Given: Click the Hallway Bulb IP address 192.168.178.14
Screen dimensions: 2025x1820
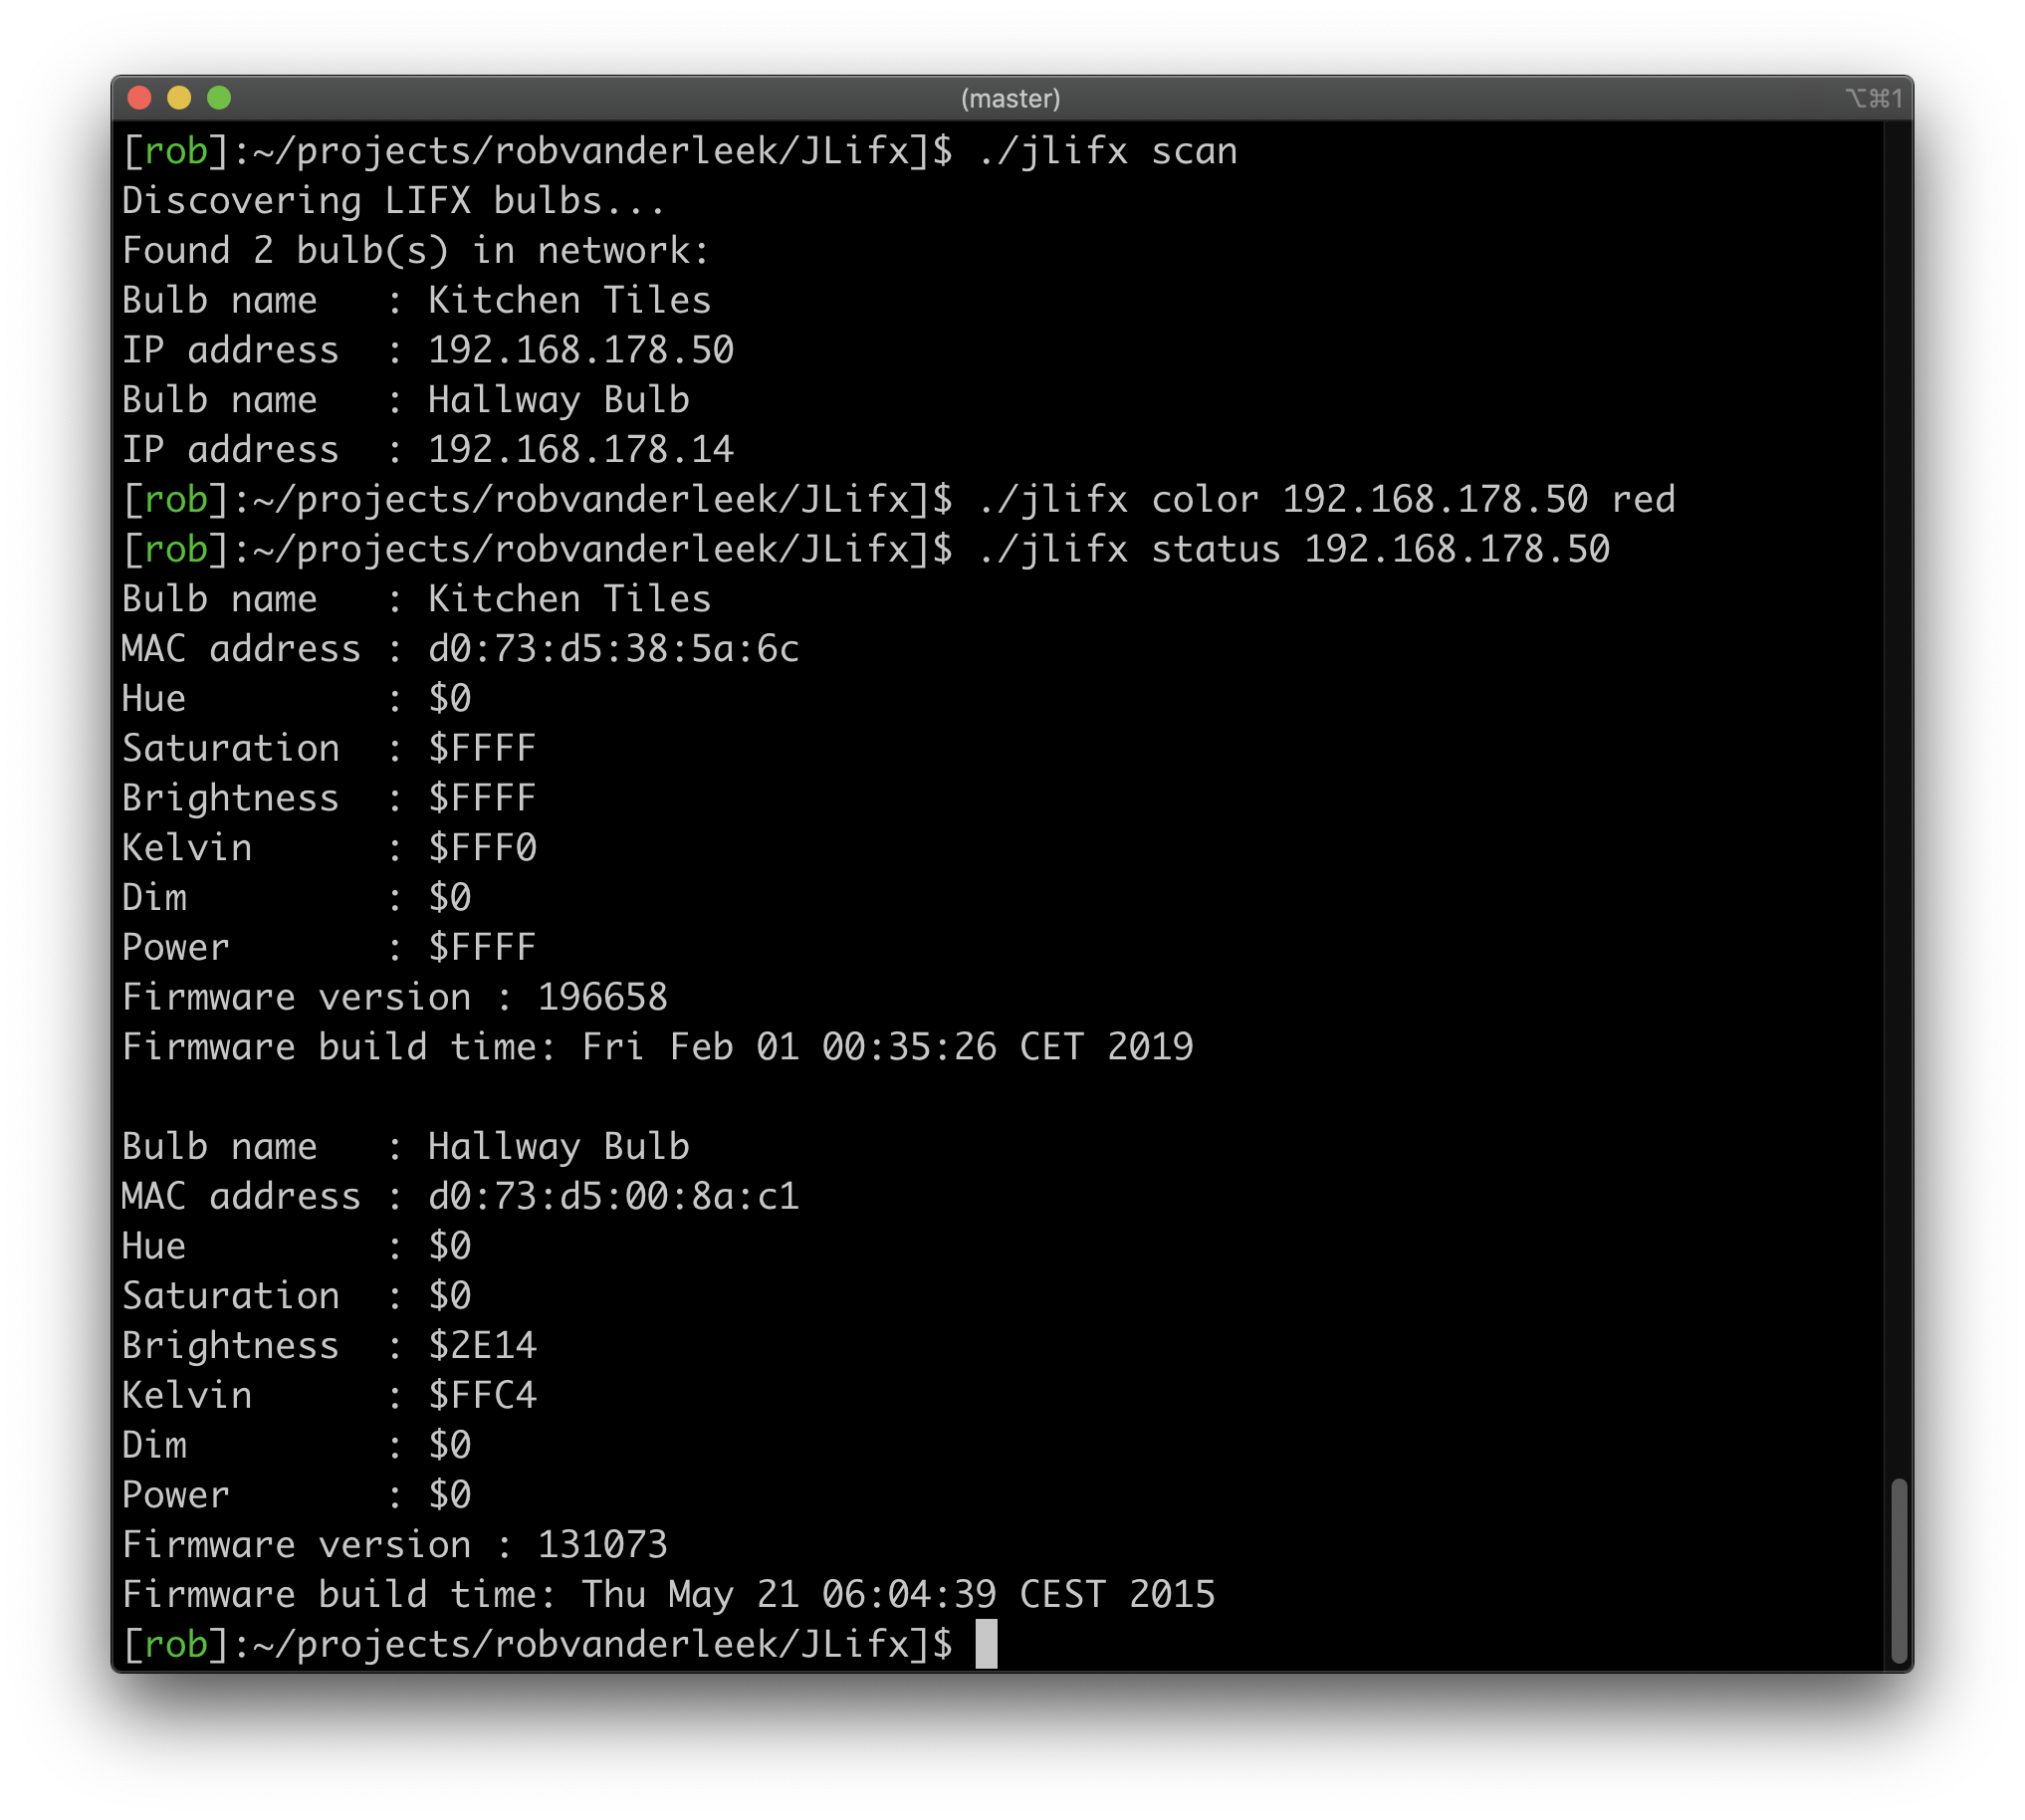Looking at the screenshot, I should tap(581, 450).
